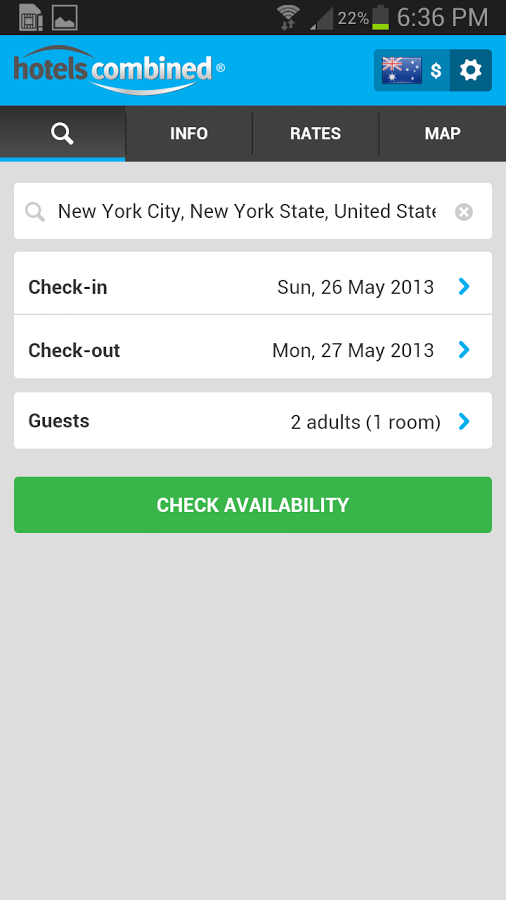Open Guests selection arrow
Screen dimensions: 506x900
(464, 422)
